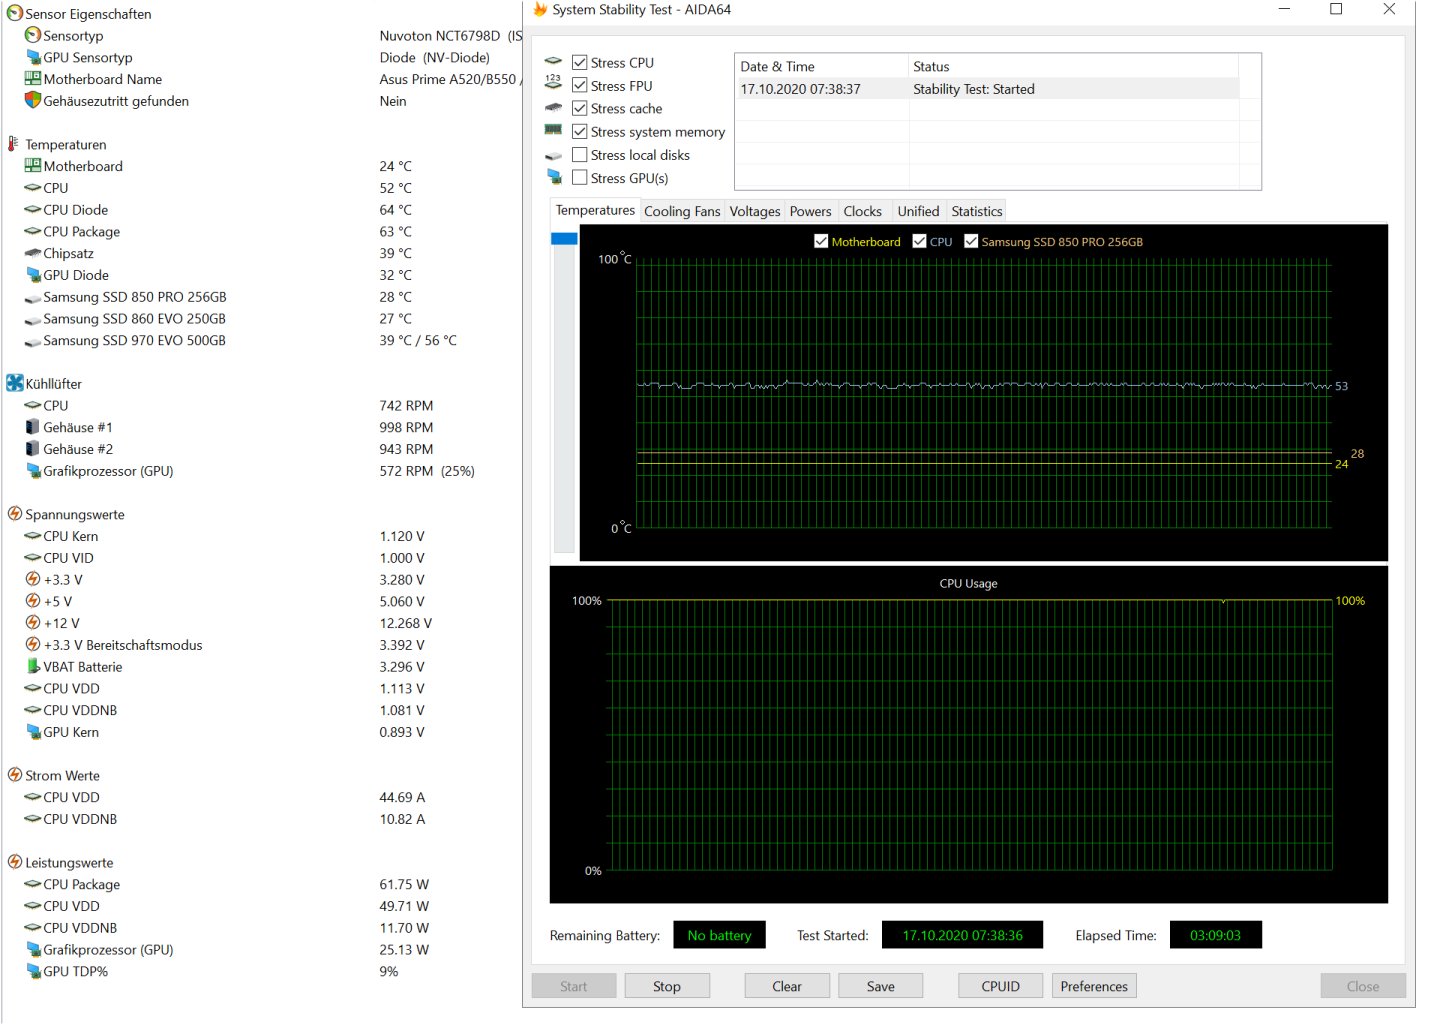This screenshot has height=1025, width=1440.
Task: Click the GPU Sensortyp icon
Action: (x=33, y=58)
